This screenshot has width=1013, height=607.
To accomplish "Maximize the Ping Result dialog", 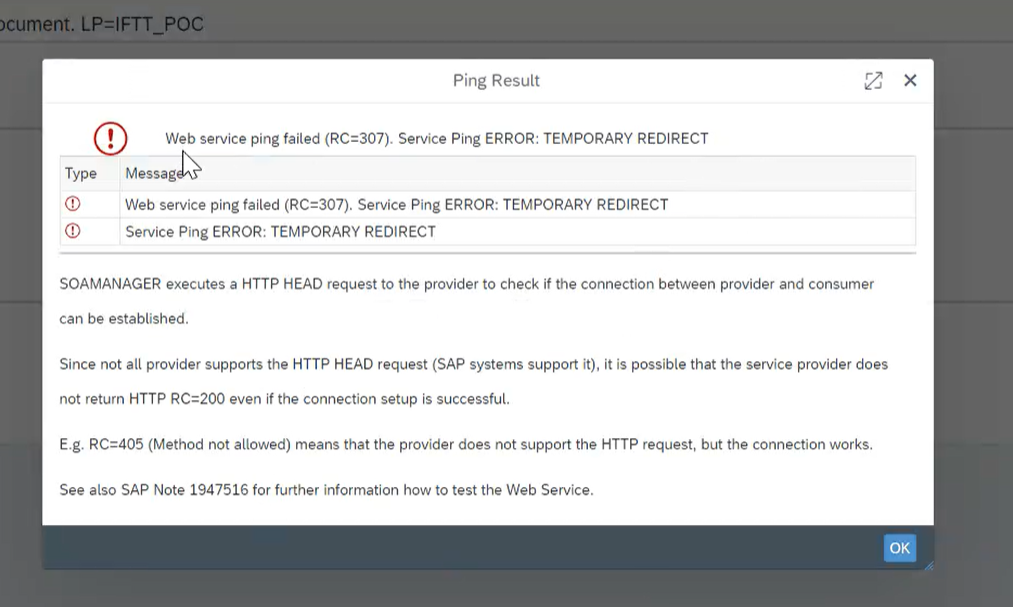I will [873, 81].
